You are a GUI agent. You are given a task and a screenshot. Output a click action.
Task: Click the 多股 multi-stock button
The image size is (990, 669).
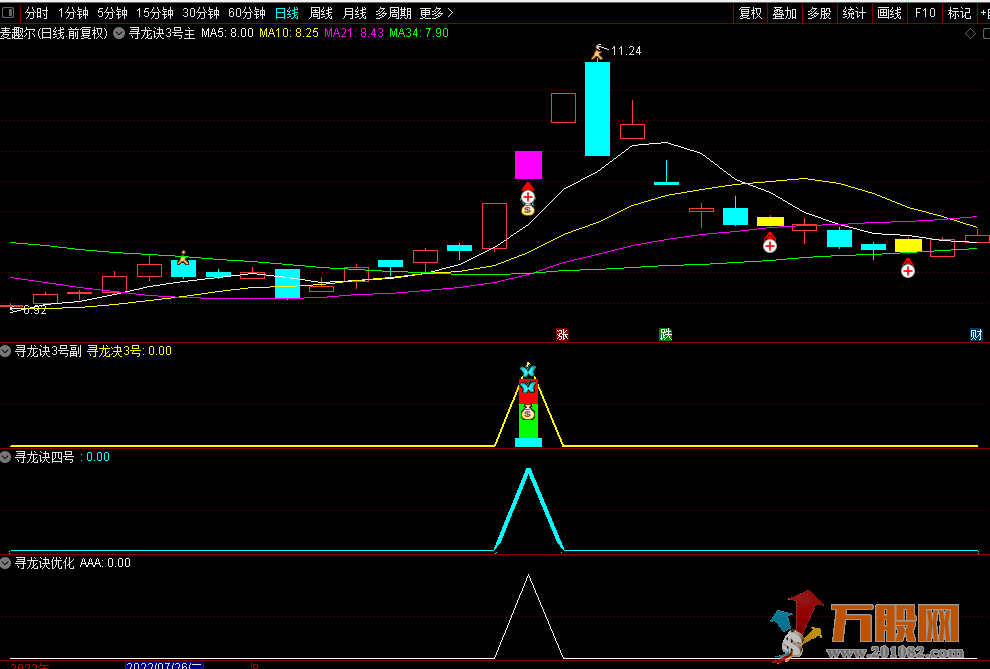coord(820,13)
